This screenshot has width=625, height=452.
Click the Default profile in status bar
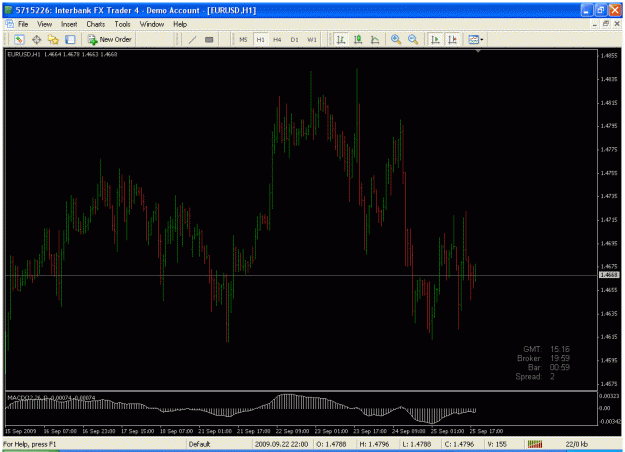point(199,444)
